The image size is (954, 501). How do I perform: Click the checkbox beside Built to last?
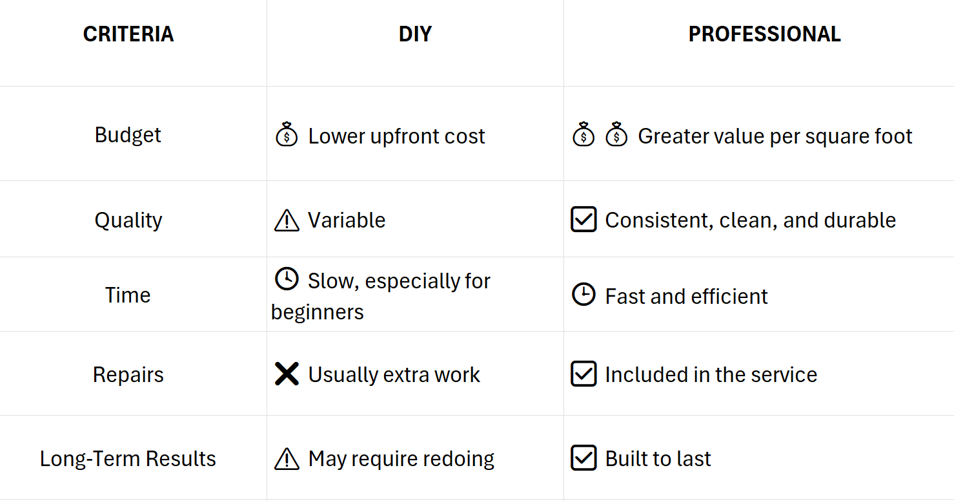tap(583, 458)
